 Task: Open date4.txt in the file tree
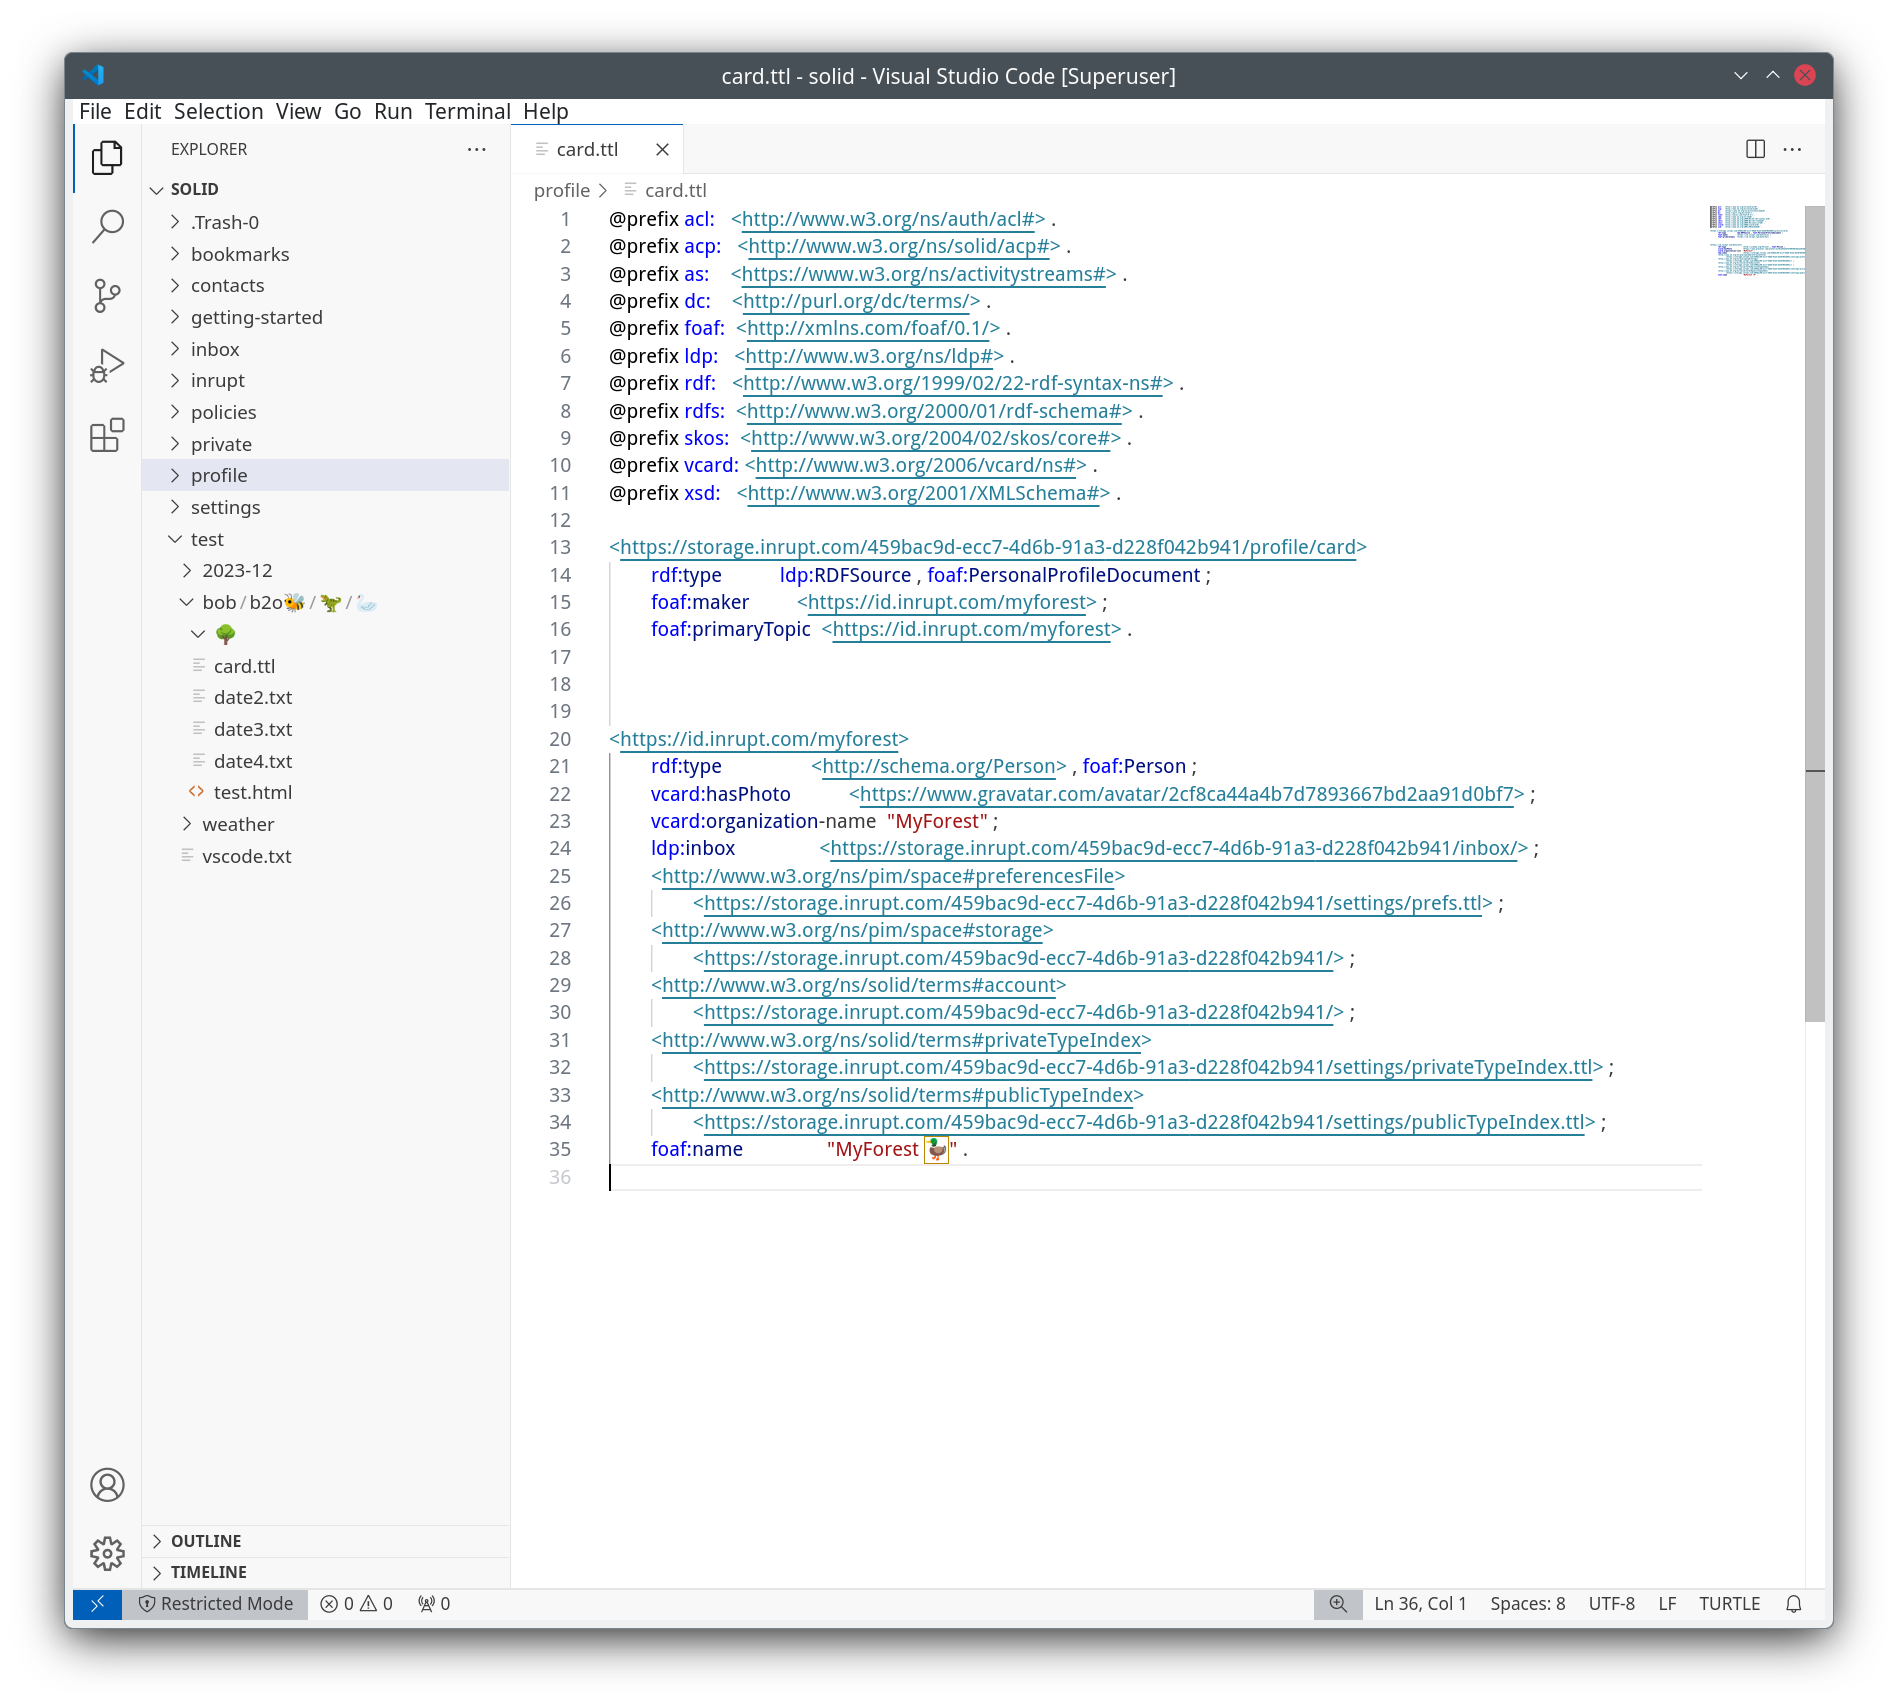[326, 761]
